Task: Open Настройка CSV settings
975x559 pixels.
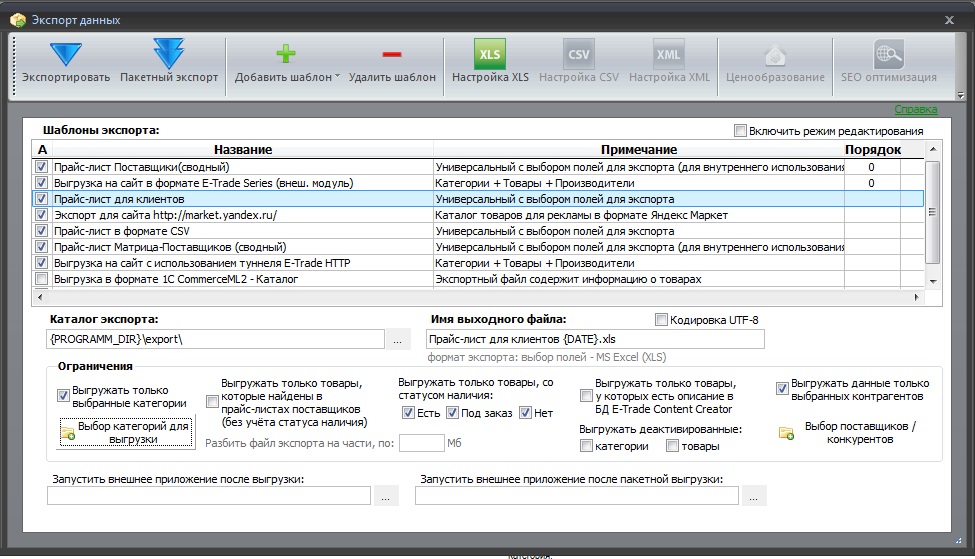Action: 579,61
